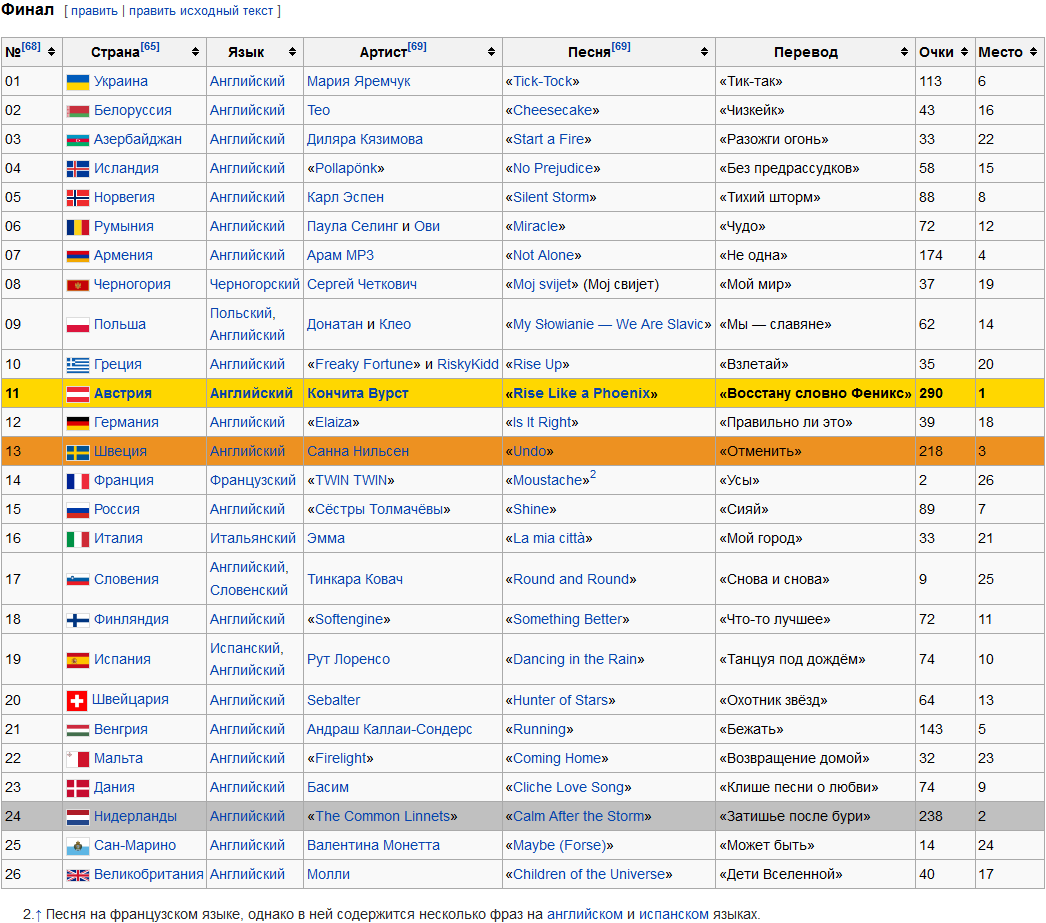Image resolution: width=1046 pixels, height=923 pixels.
Task: Click the Germany flag icon
Action: tap(78, 423)
